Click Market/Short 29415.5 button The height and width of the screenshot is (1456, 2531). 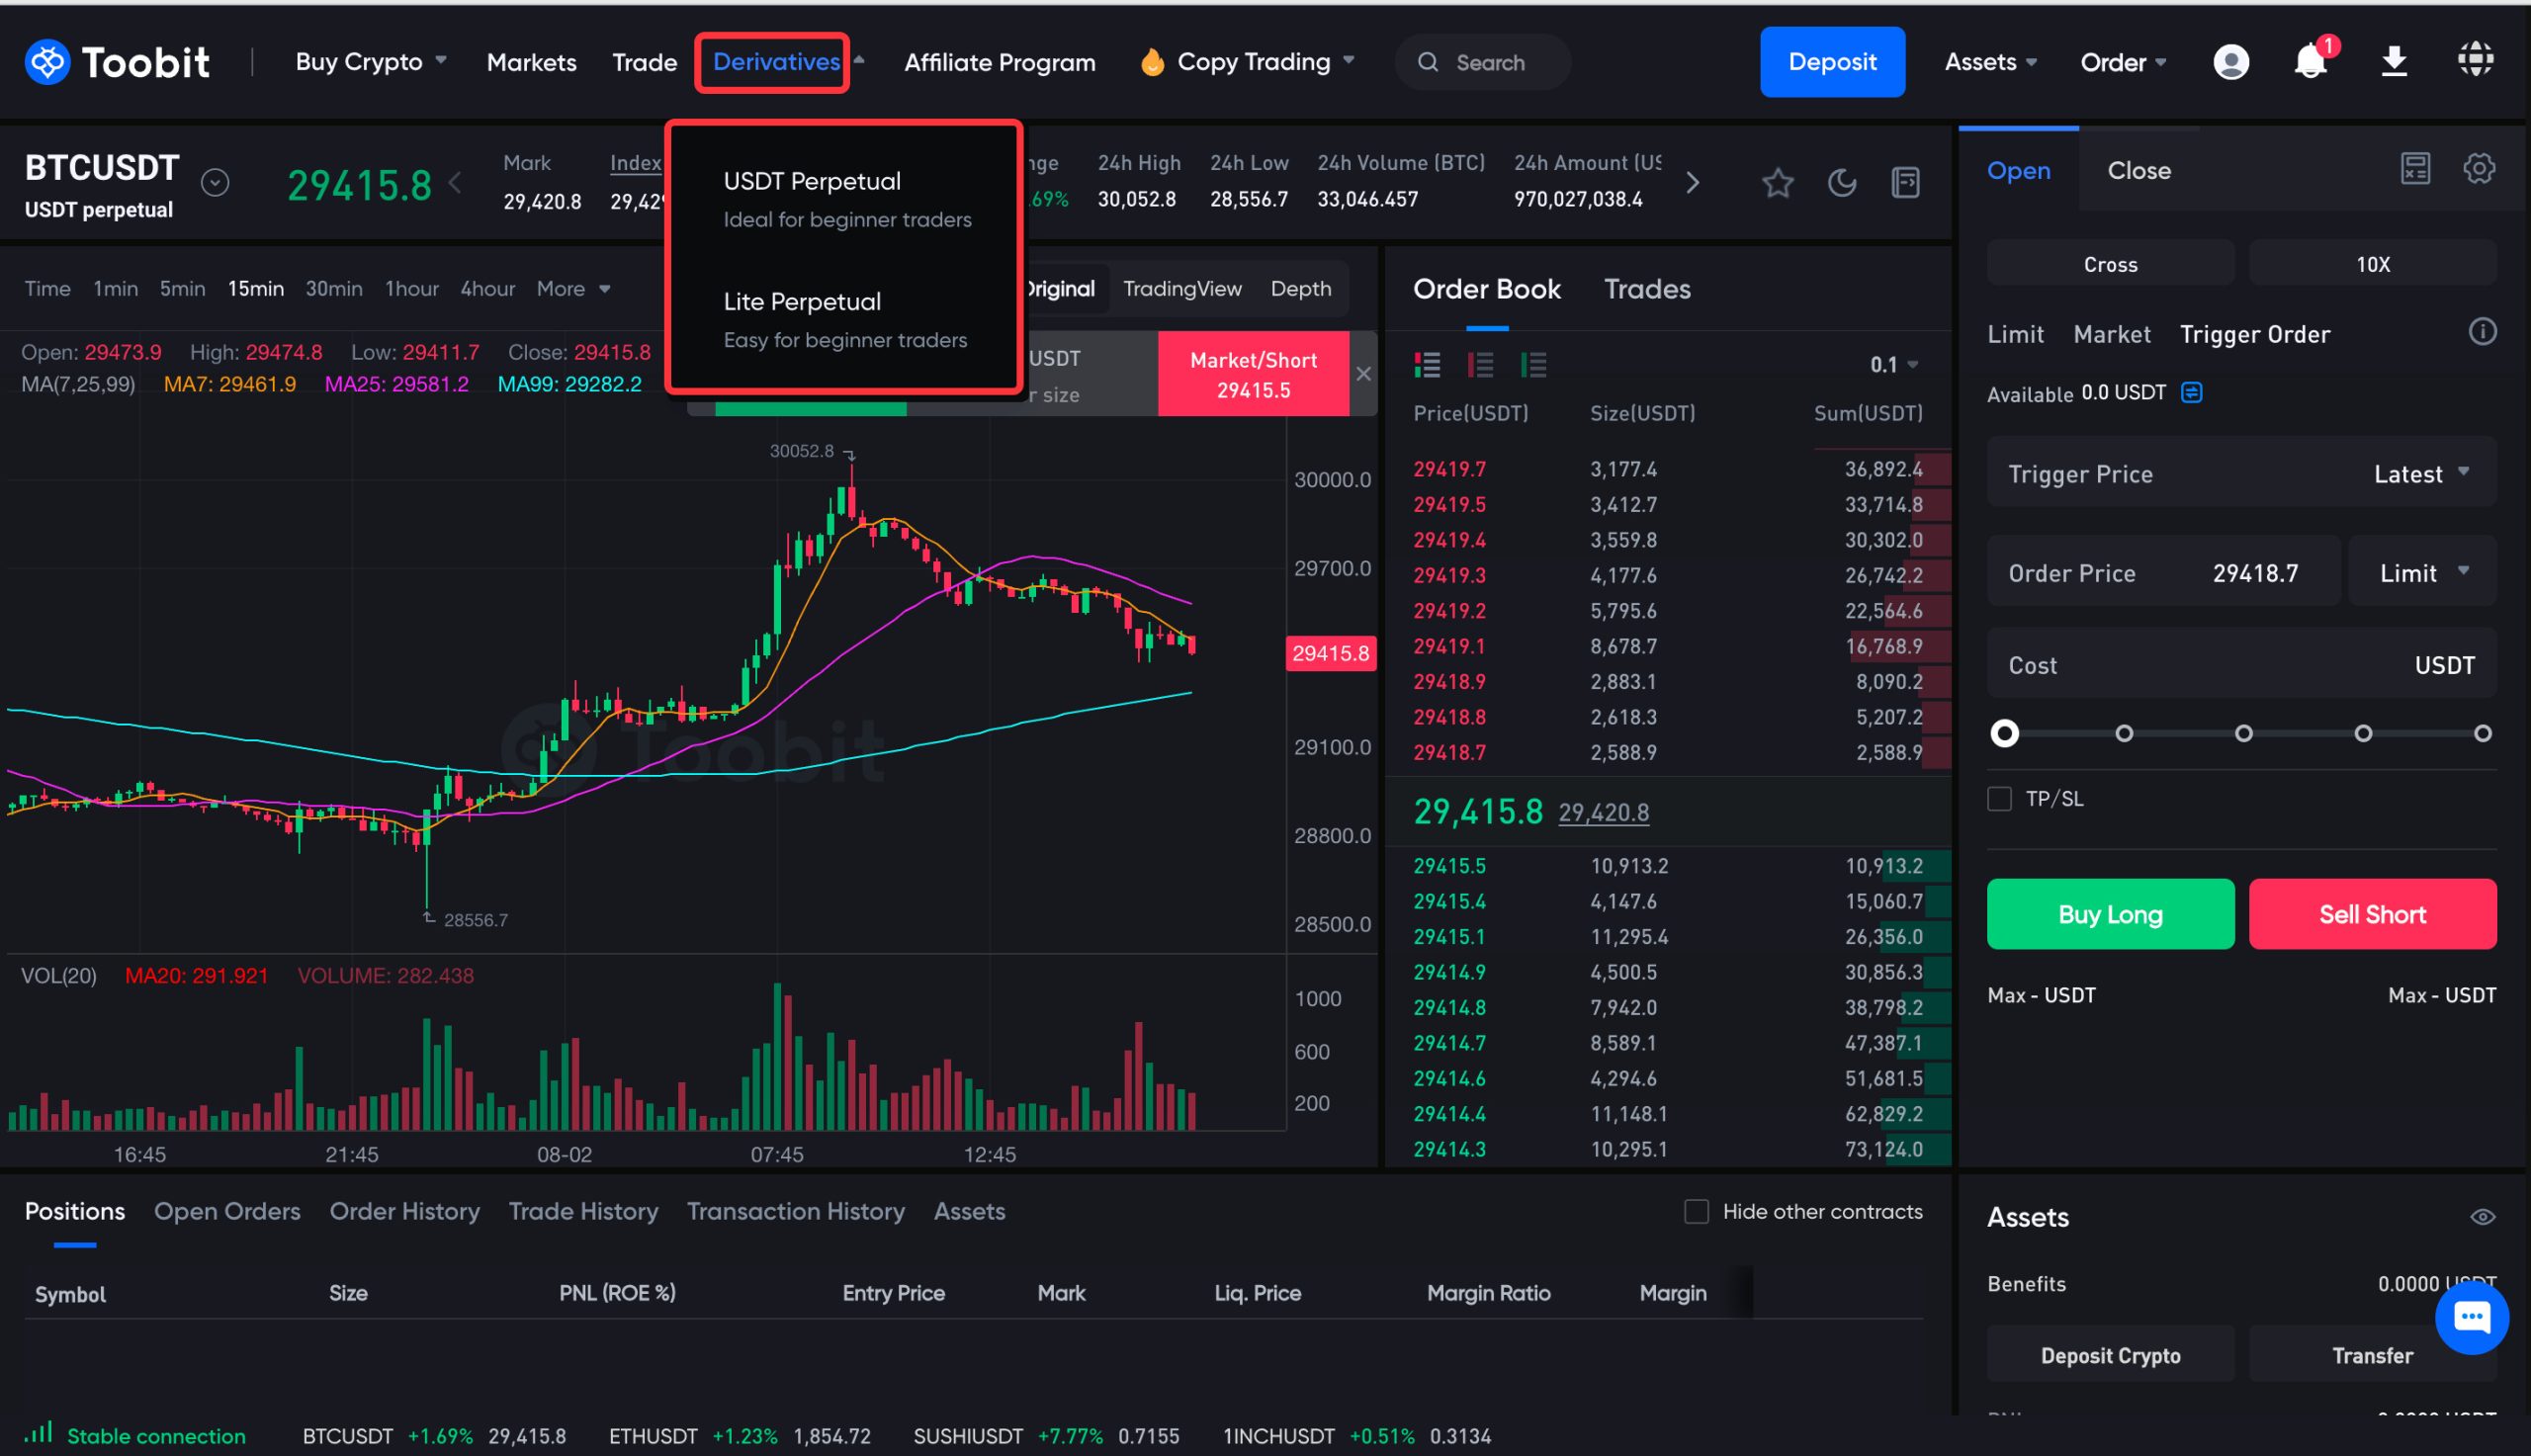[x=1253, y=374]
